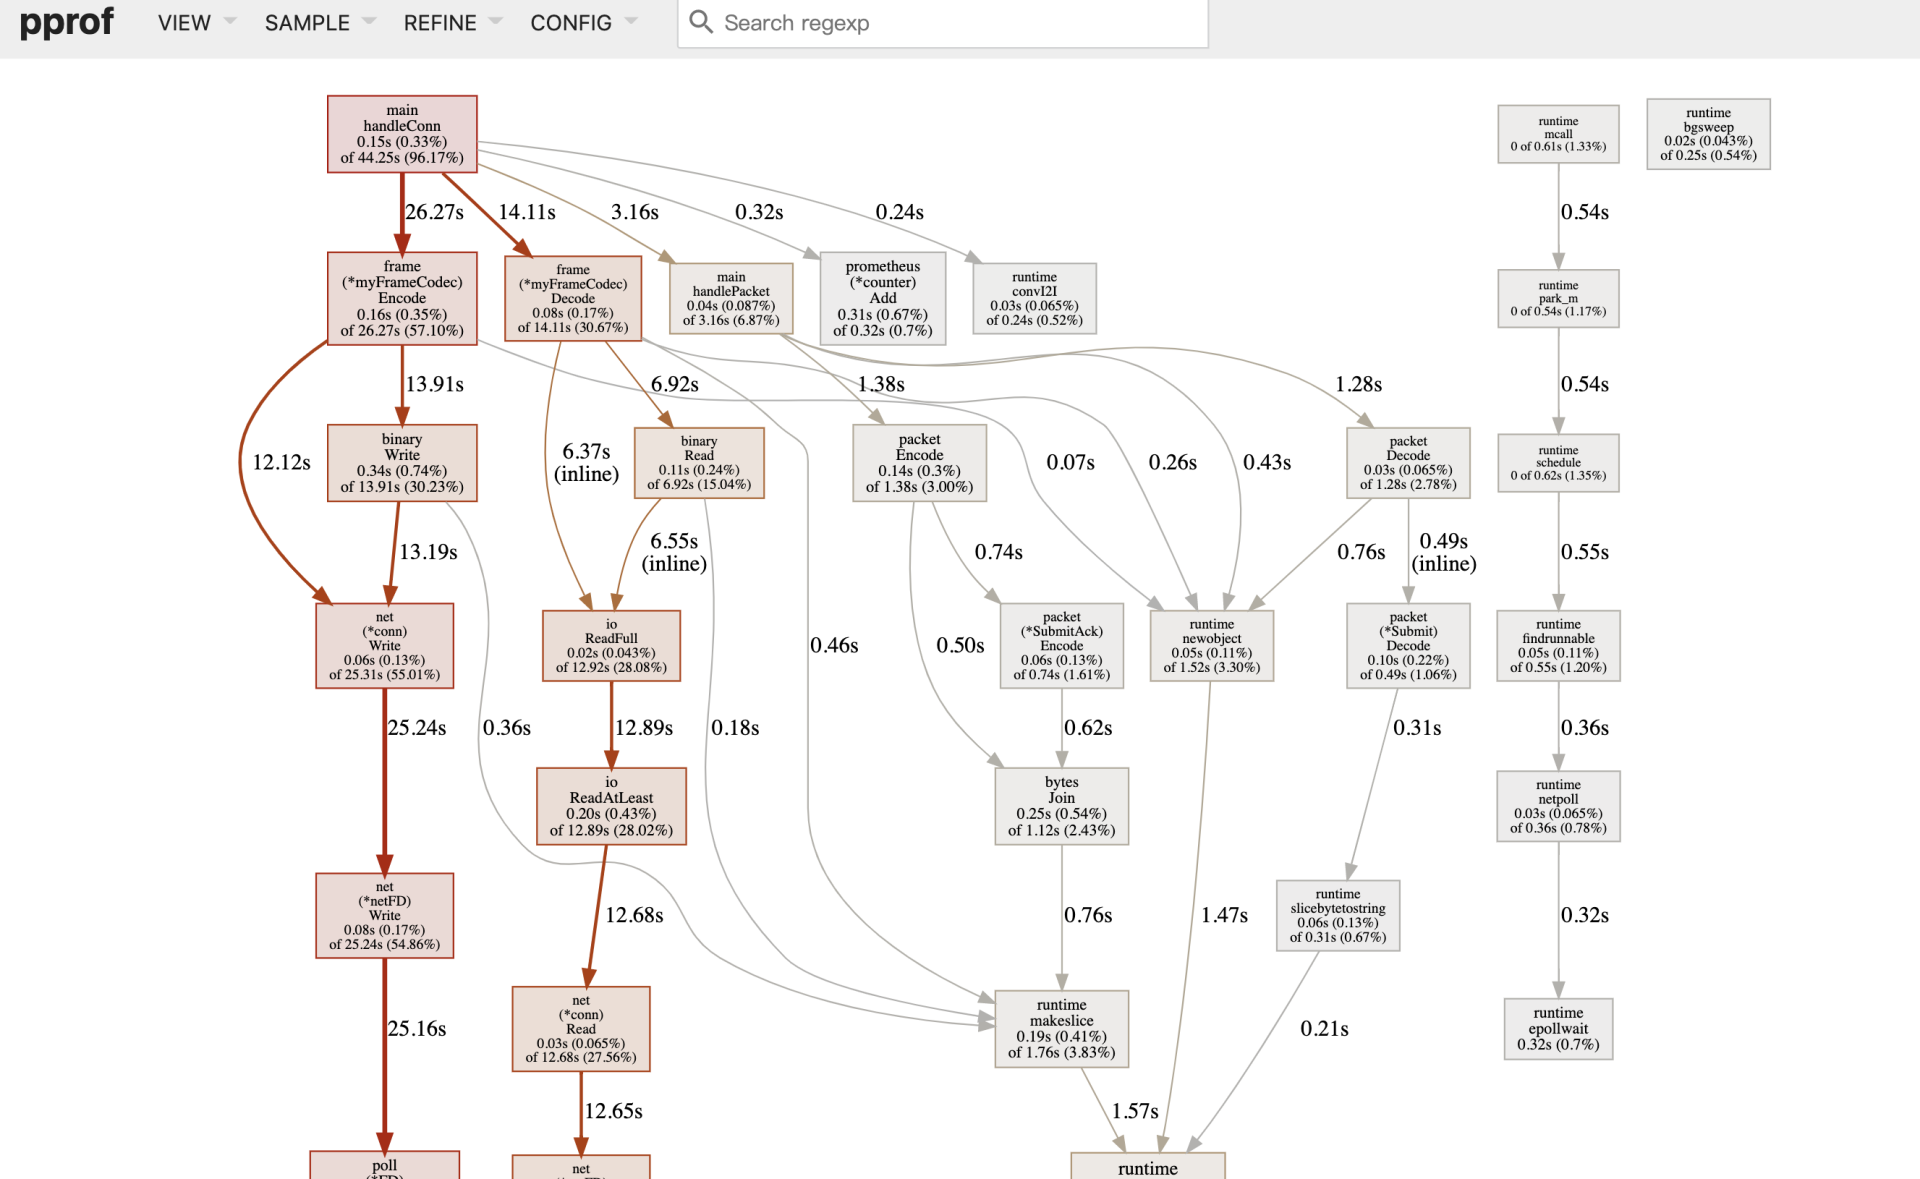Select the frame myFrameCodec Decode node
The height and width of the screenshot is (1179, 1920).
click(573, 298)
